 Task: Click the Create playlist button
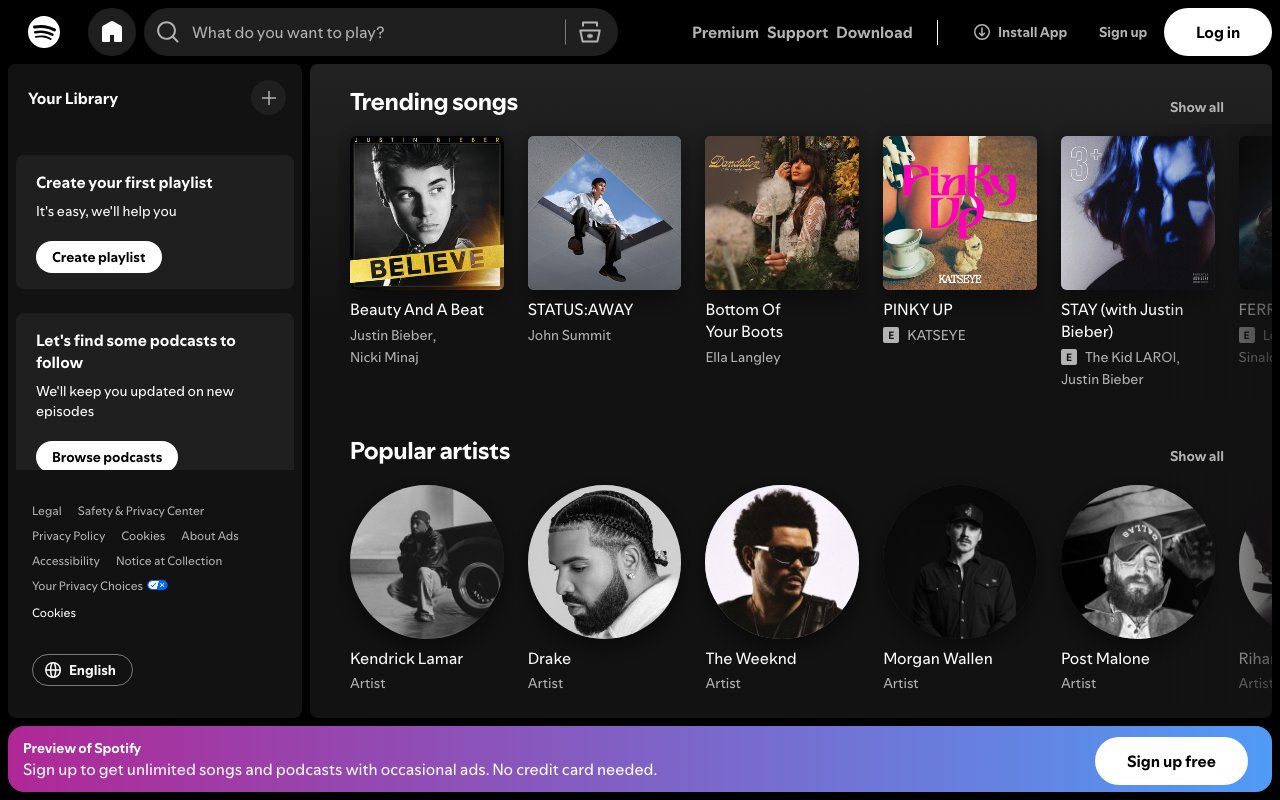coord(99,257)
